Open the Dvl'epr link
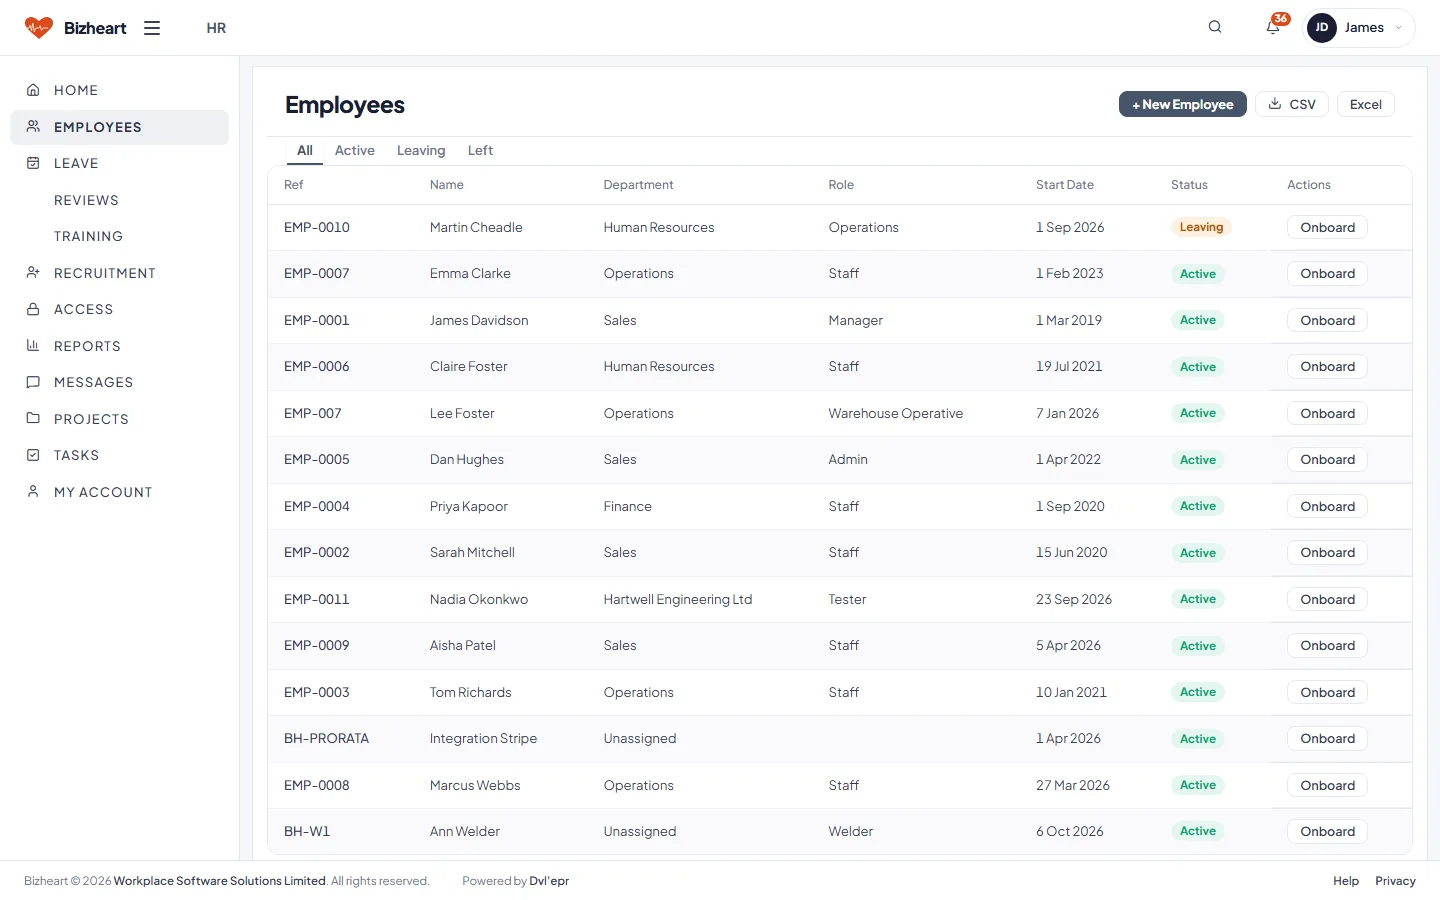This screenshot has height=900, width=1440. pyautogui.click(x=549, y=881)
